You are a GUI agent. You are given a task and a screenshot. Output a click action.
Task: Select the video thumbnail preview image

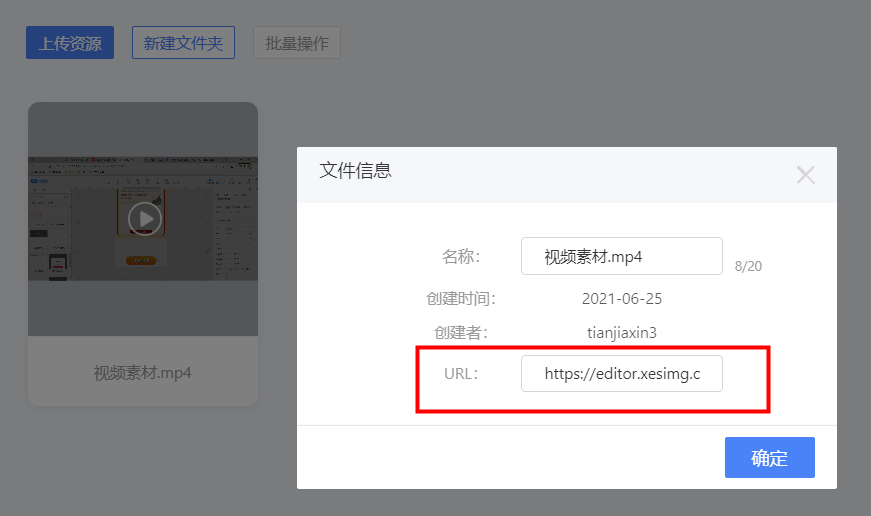coord(143,218)
